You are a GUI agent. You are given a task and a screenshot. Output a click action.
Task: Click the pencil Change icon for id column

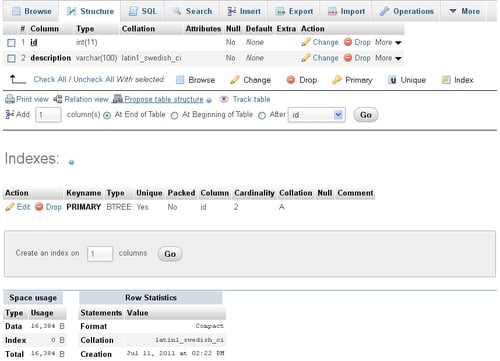click(306, 42)
